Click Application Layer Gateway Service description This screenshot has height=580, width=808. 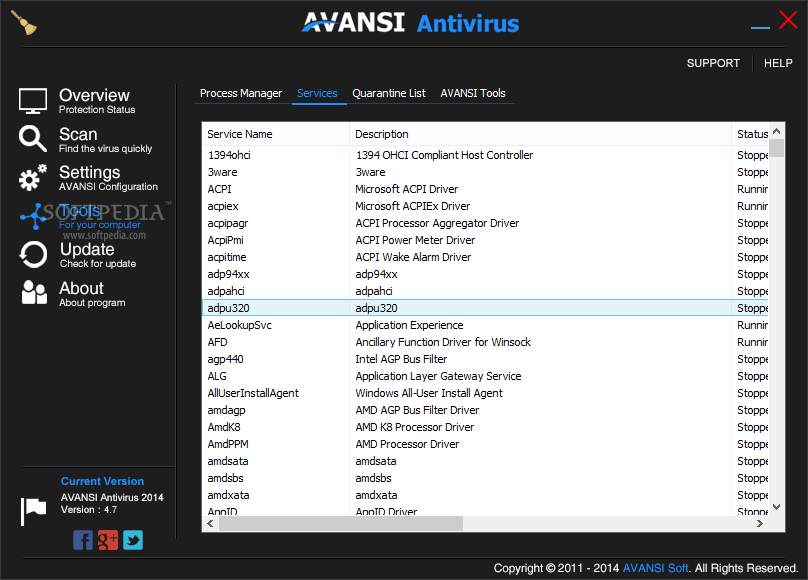point(438,376)
